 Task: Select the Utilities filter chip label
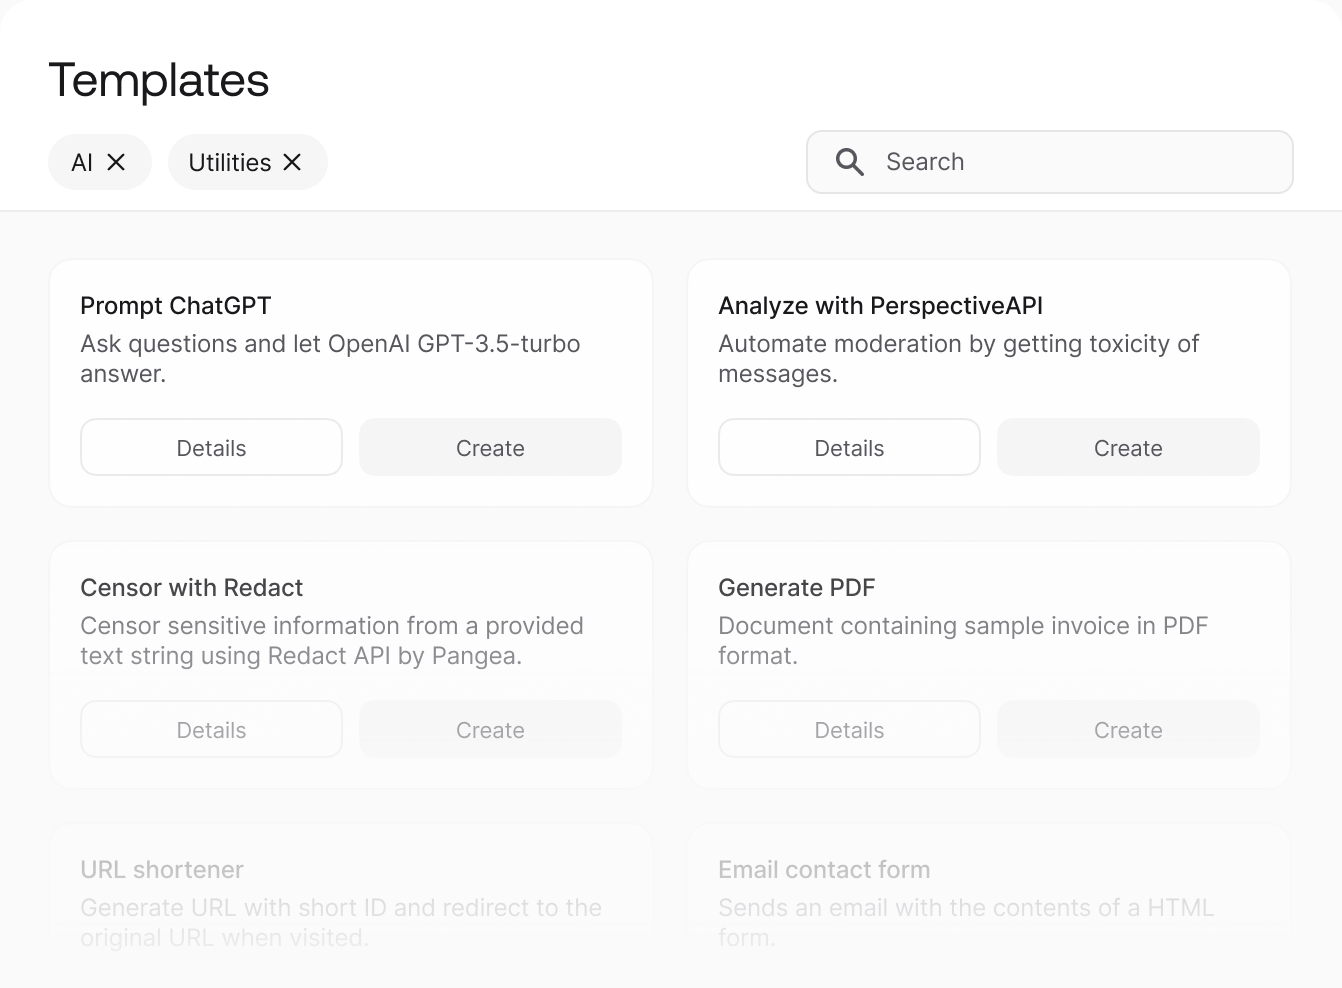(229, 162)
